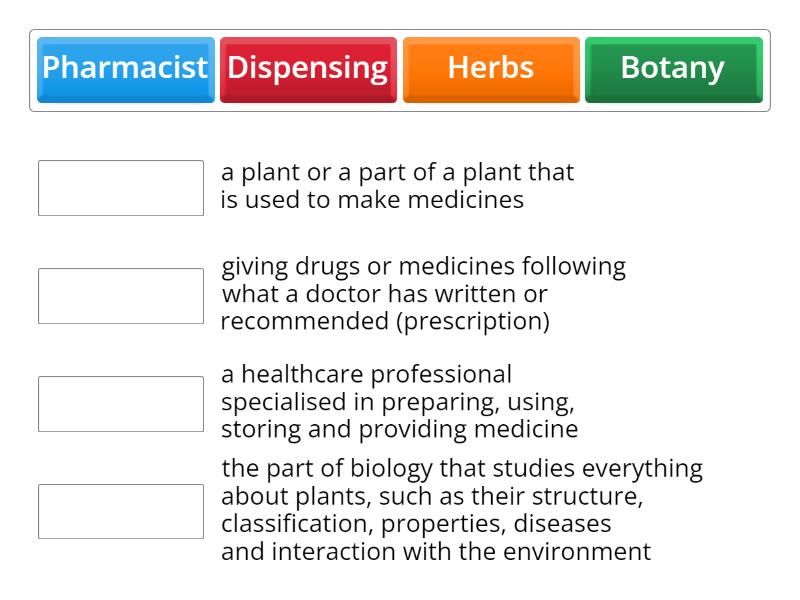Click the definition about making medicines from plants

398,185
